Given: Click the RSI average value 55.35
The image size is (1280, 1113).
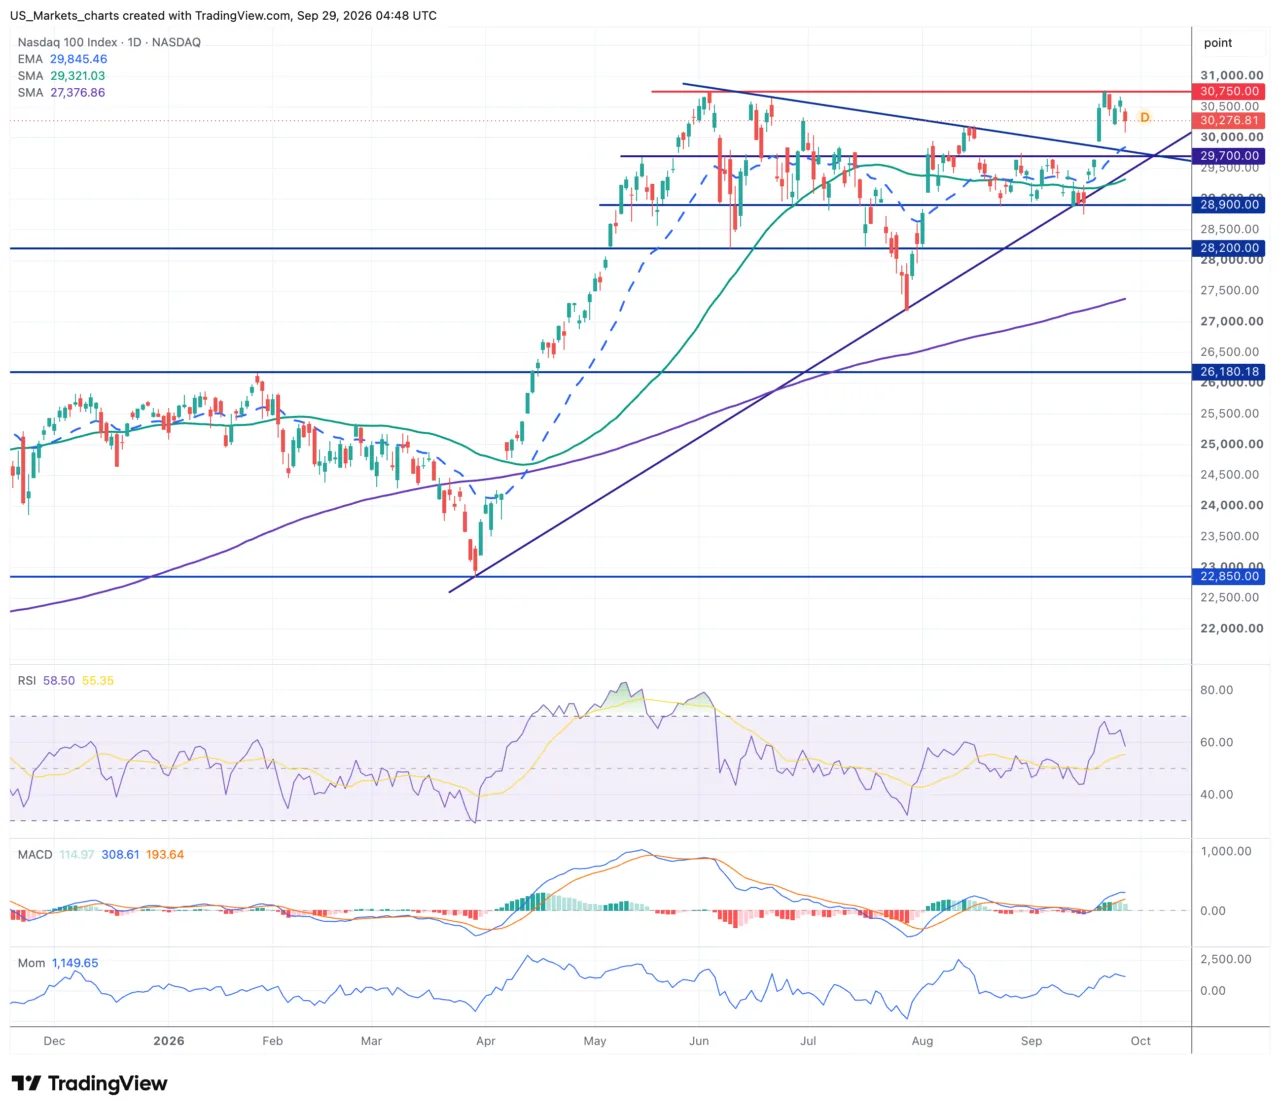Looking at the screenshot, I should (x=98, y=680).
